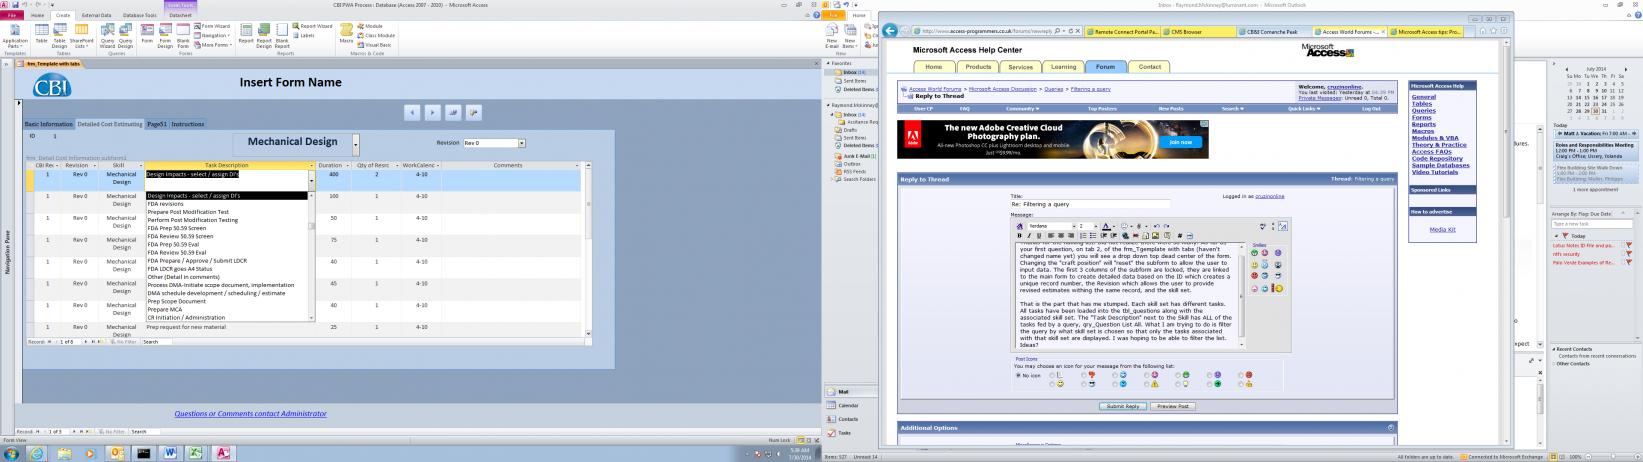
Task: Click the reply Title input field
Action: [x=1091, y=204]
